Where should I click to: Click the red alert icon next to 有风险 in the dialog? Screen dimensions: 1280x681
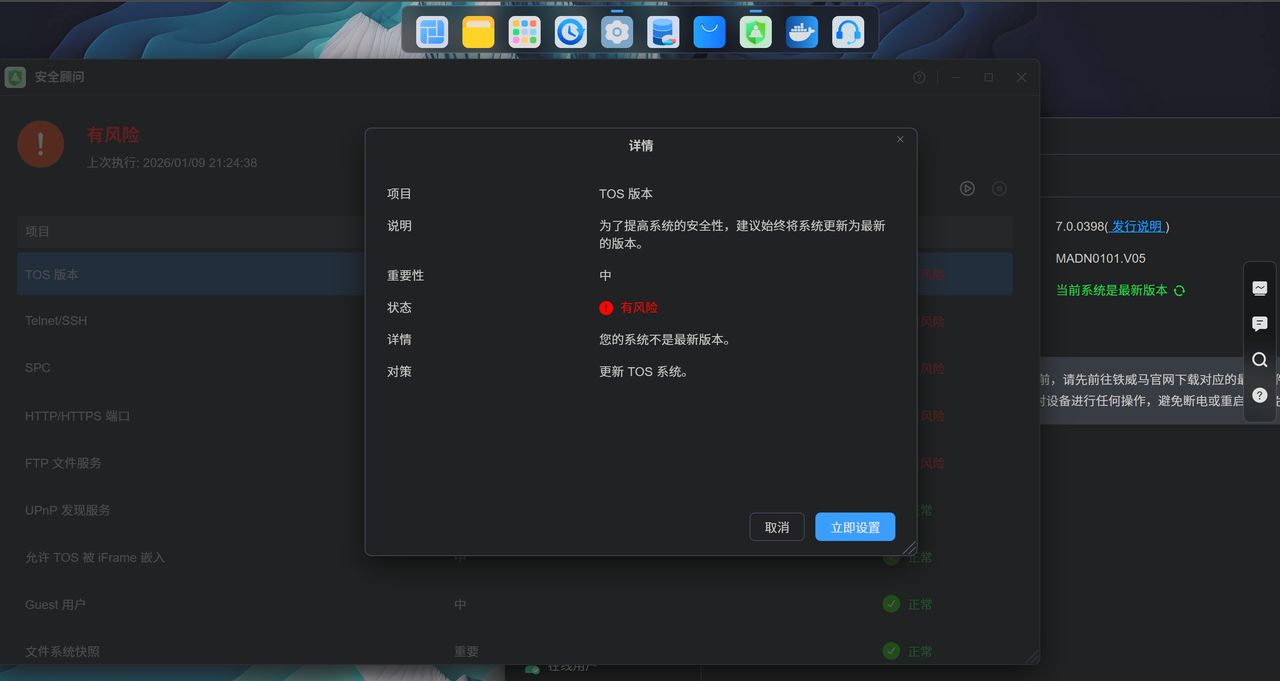tap(606, 308)
